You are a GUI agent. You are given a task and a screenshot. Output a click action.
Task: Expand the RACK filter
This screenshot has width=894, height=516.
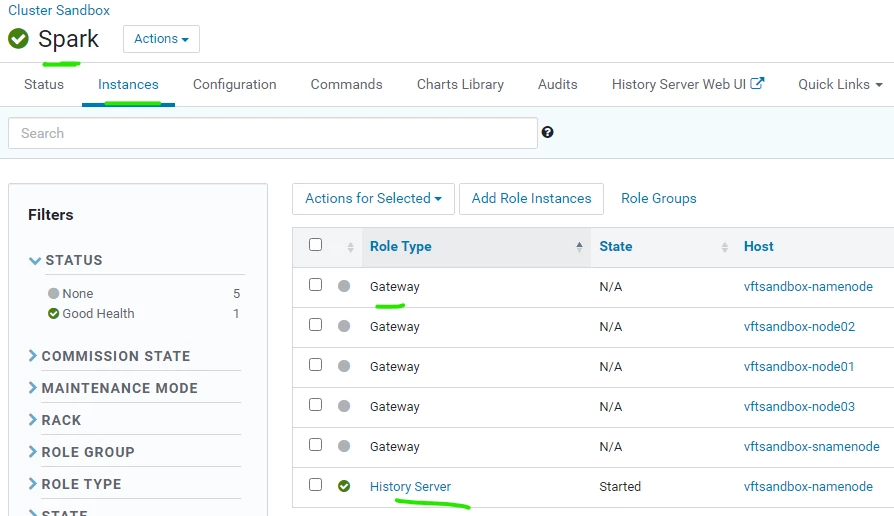tap(55, 420)
